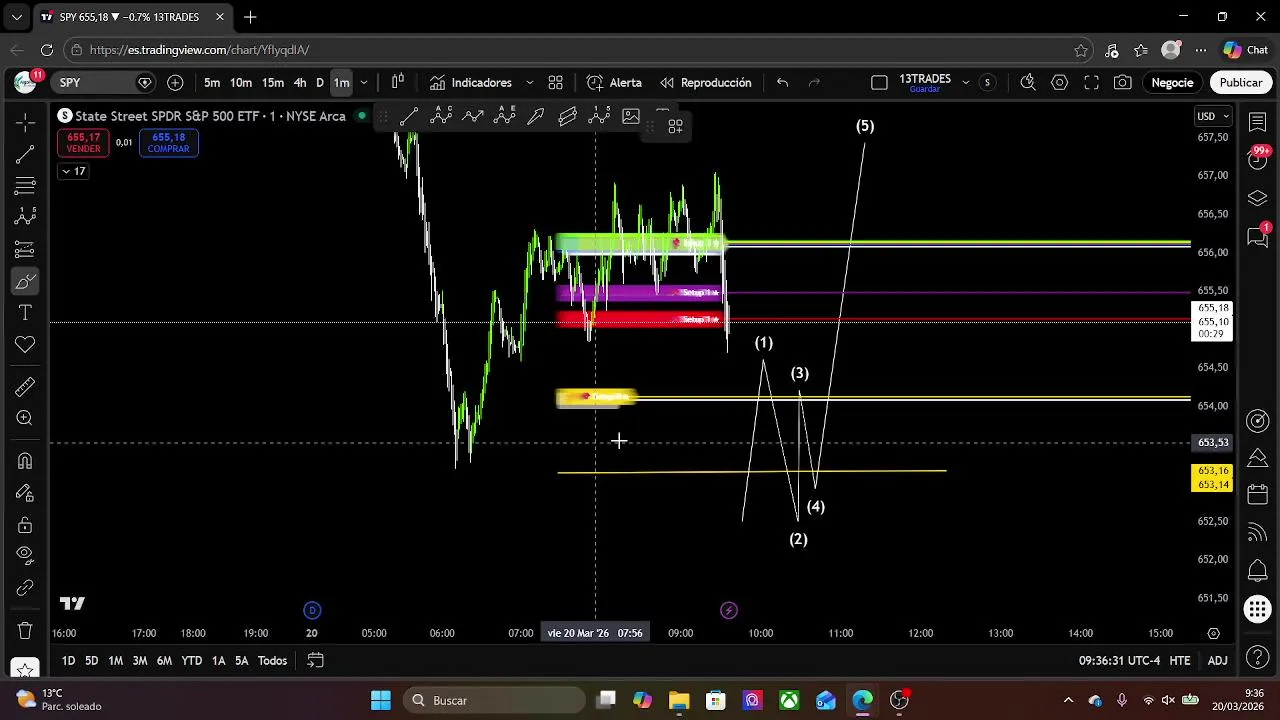Expand the indicator favorites dropdown chevron
This screenshot has height=720, width=1280.
[529, 83]
